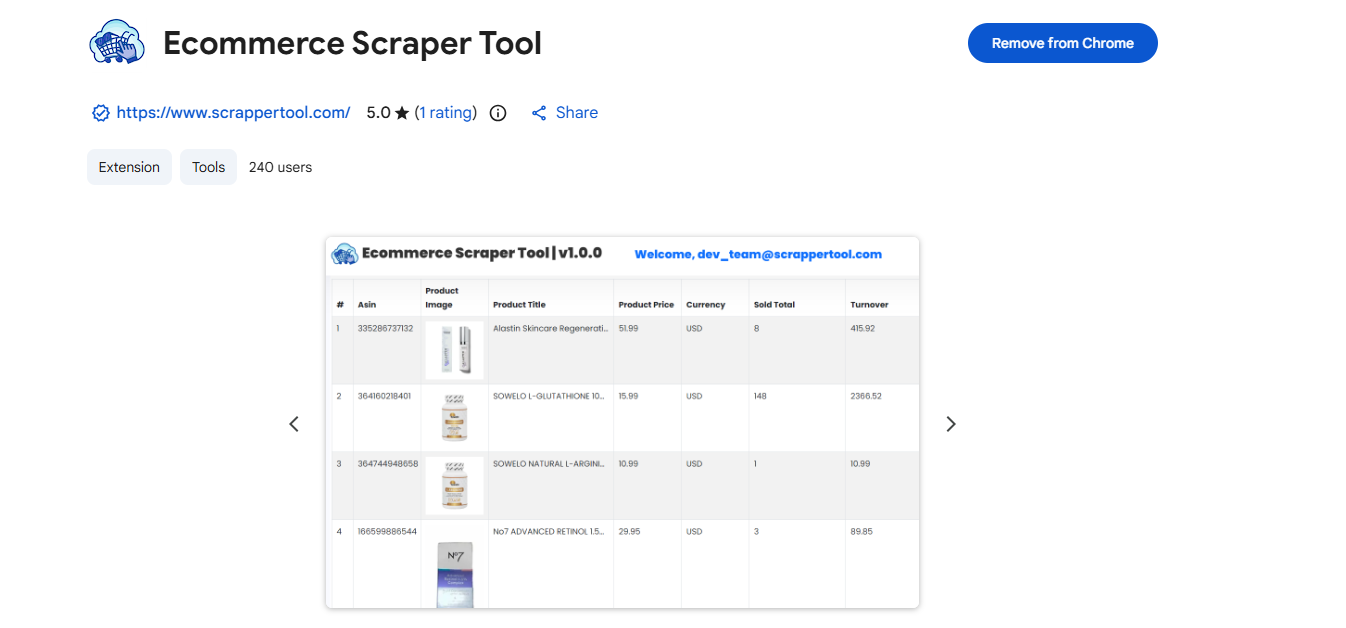Advance the screenshot carousel with the right arrow
Screen dimensions: 1346x628
point(950,424)
